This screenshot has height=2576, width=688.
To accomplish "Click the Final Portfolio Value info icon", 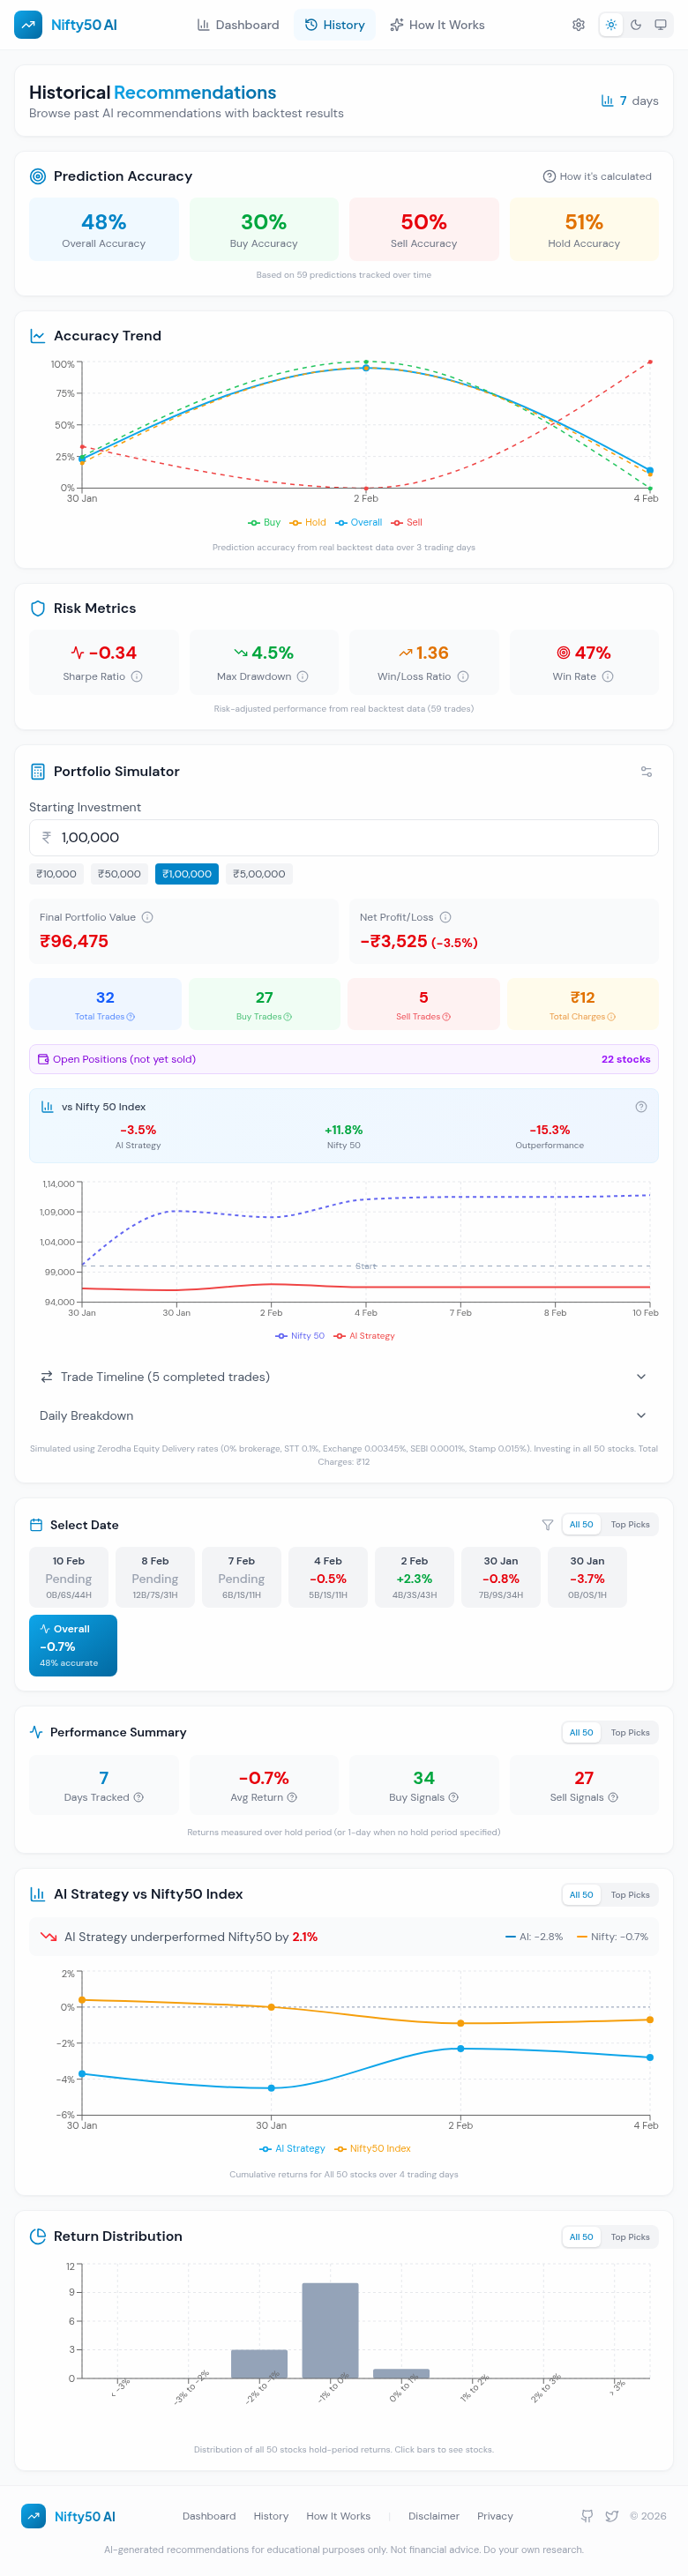I will tap(147, 917).
